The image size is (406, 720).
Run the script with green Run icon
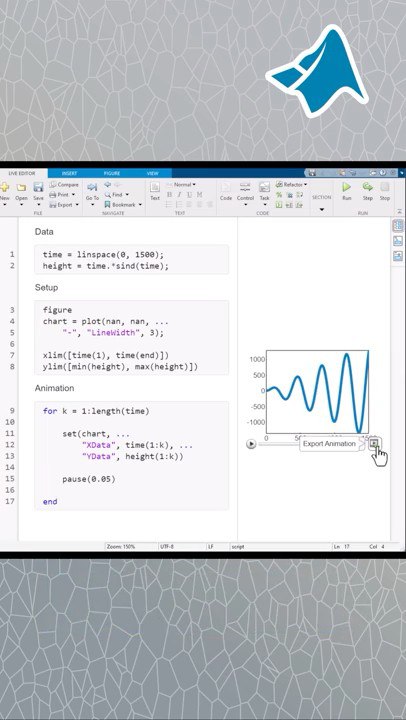point(347,187)
